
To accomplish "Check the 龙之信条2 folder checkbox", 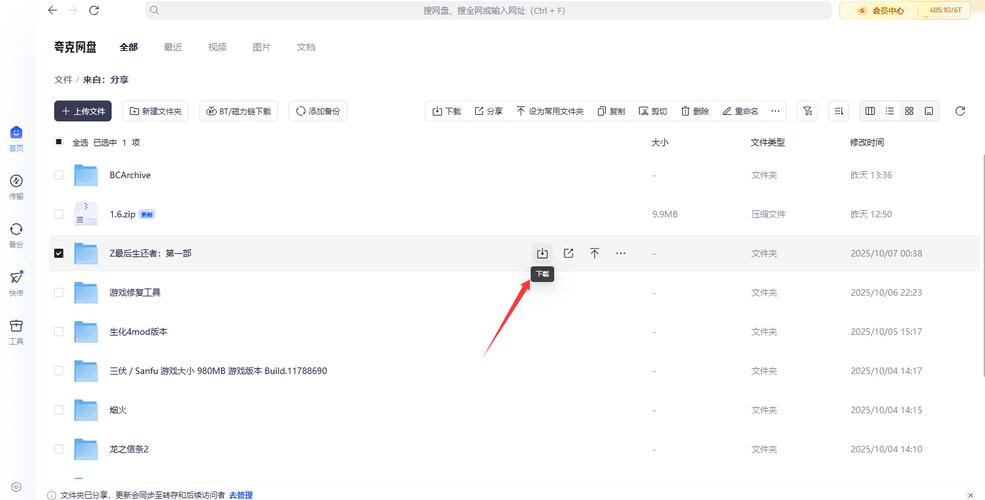I will (x=58, y=449).
